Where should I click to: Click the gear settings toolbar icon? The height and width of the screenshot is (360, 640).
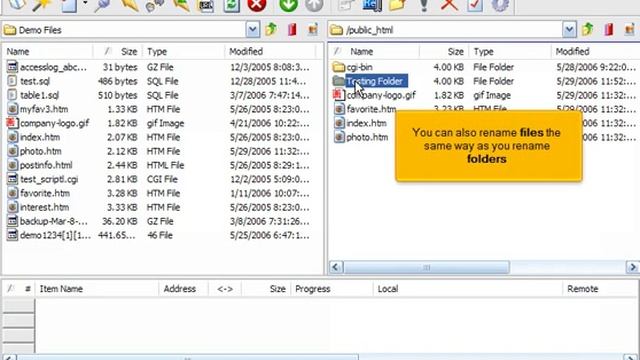coord(500,5)
